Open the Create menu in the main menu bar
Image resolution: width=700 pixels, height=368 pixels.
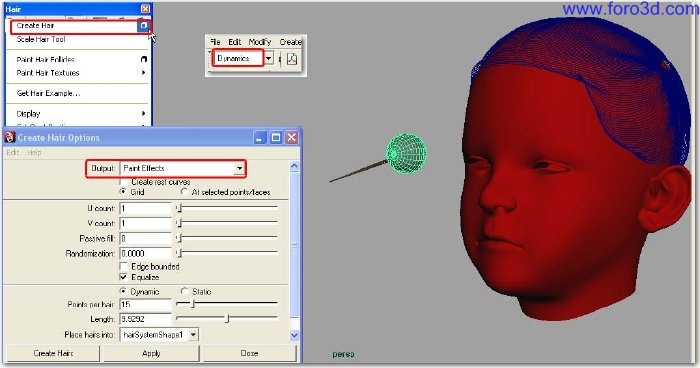[x=291, y=42]
